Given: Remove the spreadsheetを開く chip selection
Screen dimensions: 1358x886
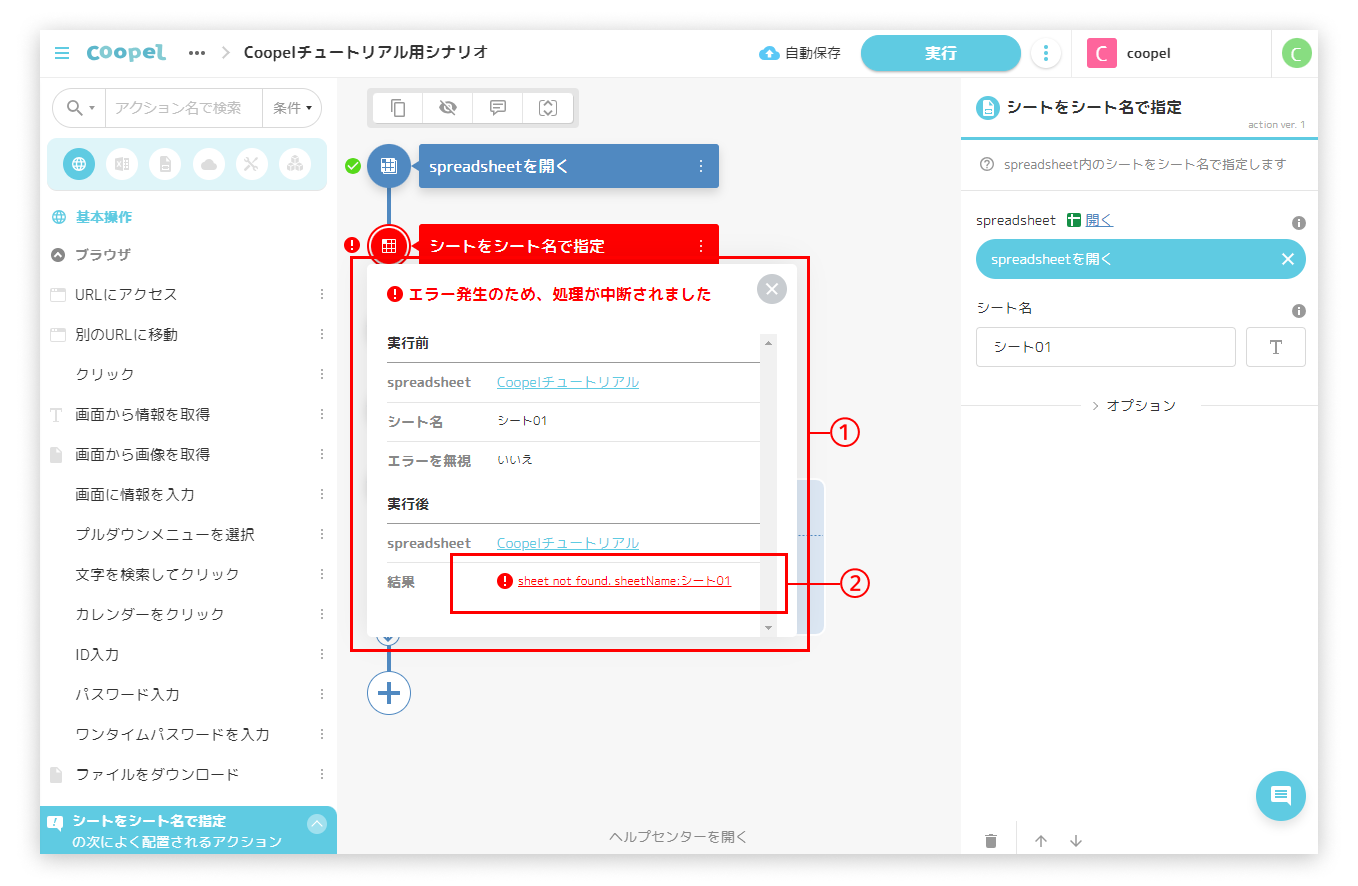Looking at the screenshot, I should pyautogui.click(x=1288, y=259).
